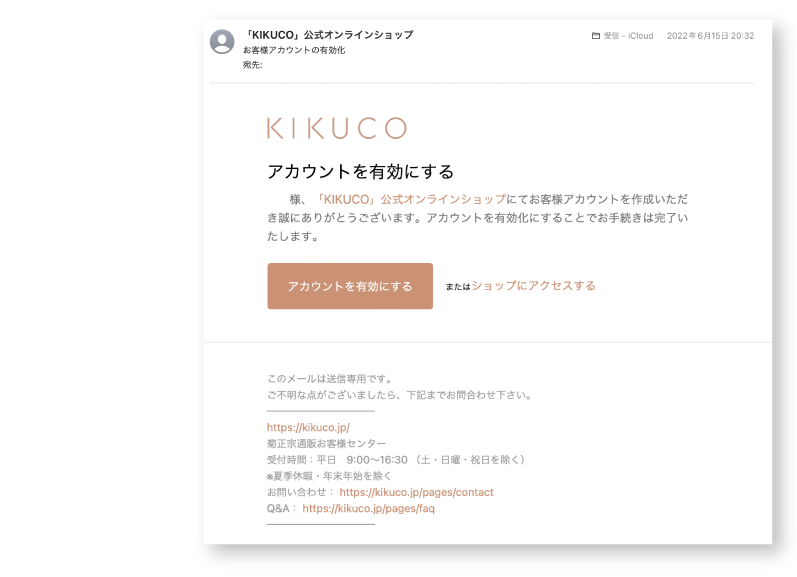Click the Q&A label in footer

click(x=278, y=508)
